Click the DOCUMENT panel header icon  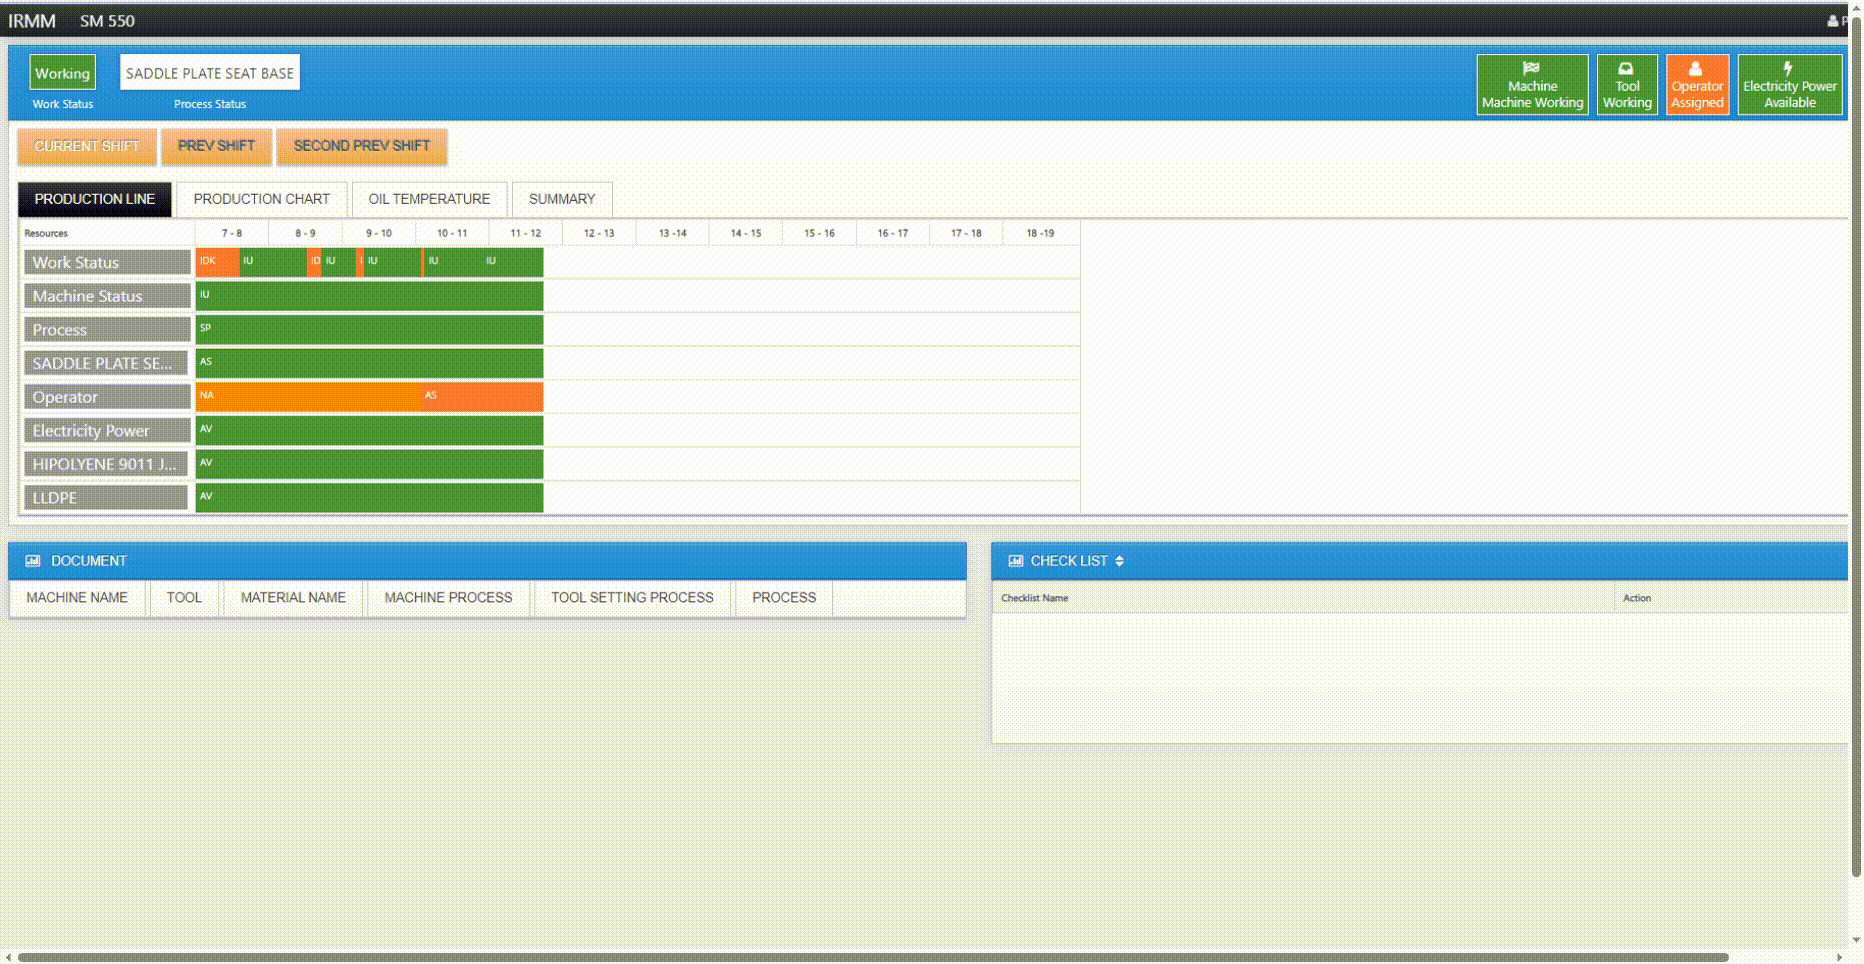coord(33,561)
